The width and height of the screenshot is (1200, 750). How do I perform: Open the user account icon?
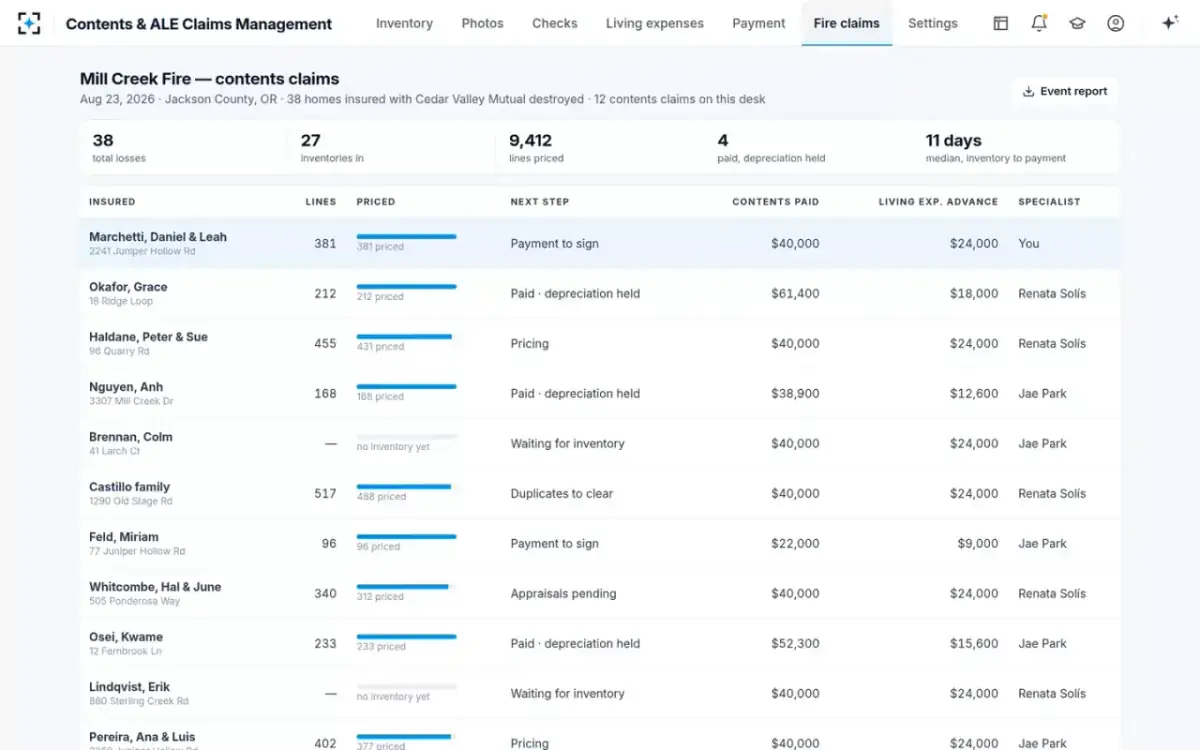pos(1116,23)
